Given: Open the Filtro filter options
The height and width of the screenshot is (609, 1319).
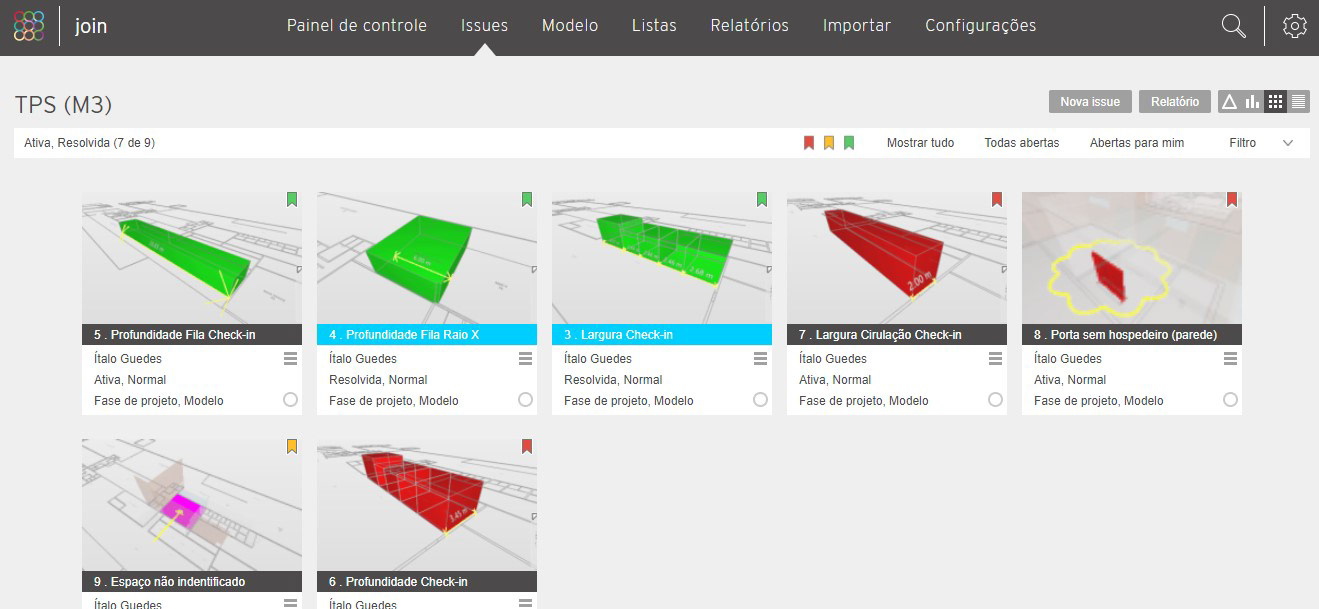Looking at the screenshot, I should click(x=1242, y=143).
